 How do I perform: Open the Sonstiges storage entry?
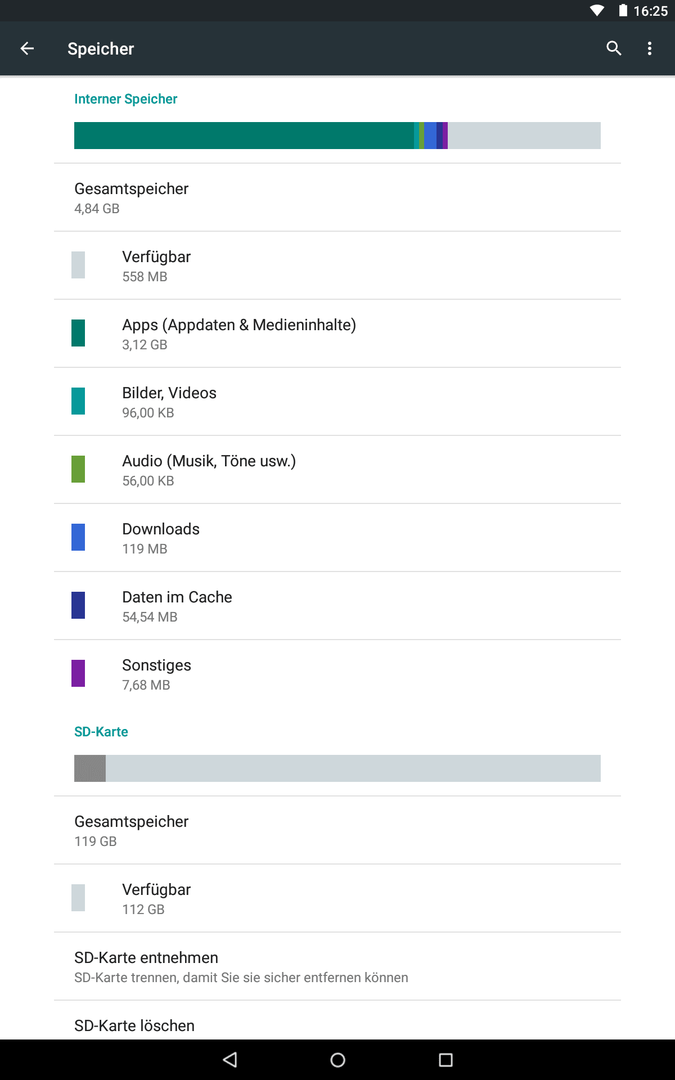pos(338,674)
